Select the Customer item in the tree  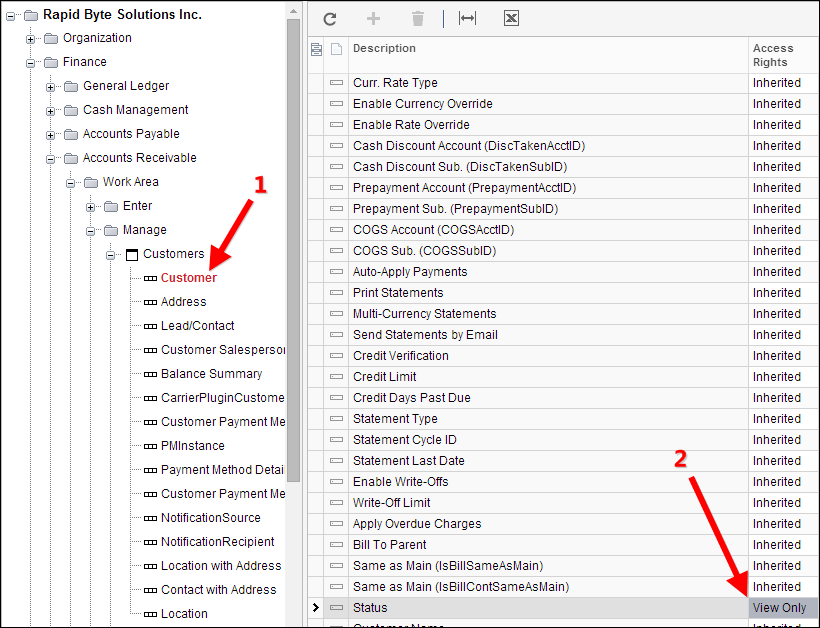(188, 277)
